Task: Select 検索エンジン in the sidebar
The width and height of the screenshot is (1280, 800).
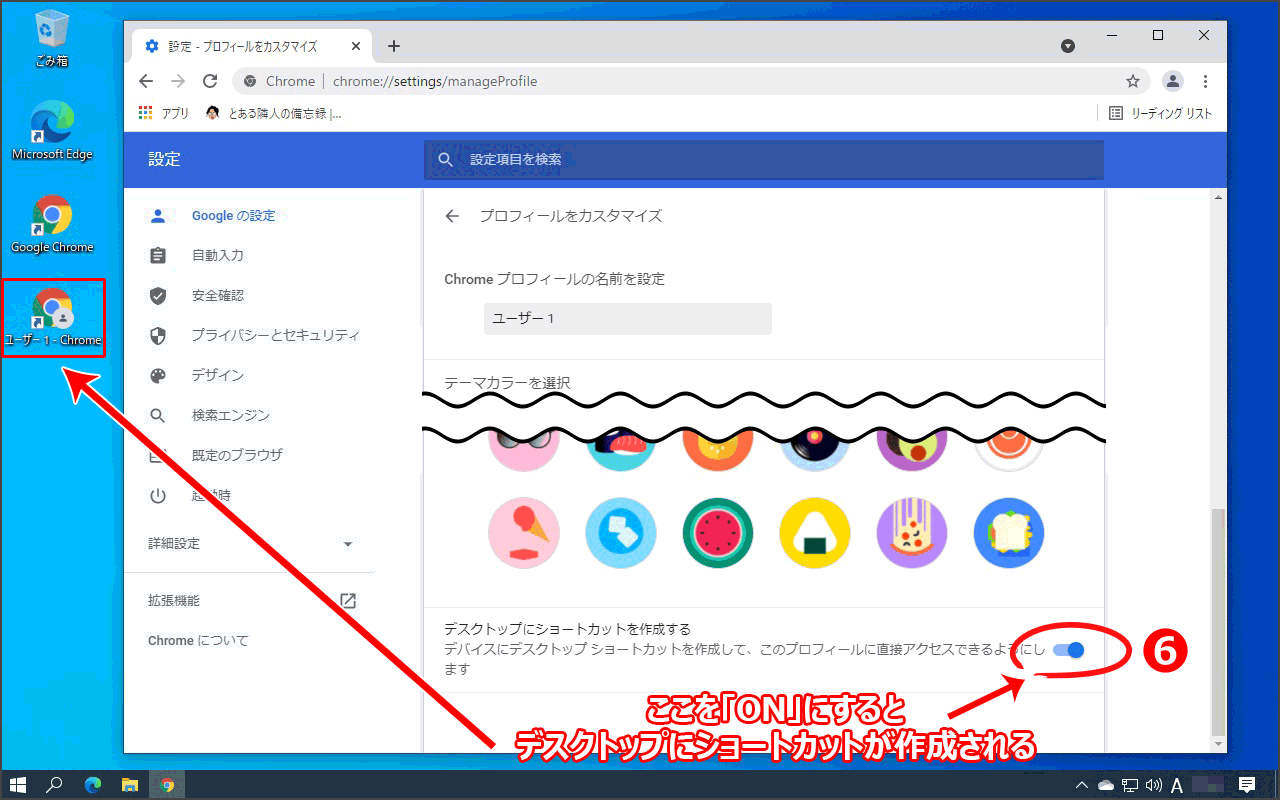Action: (x=231, y=415)
